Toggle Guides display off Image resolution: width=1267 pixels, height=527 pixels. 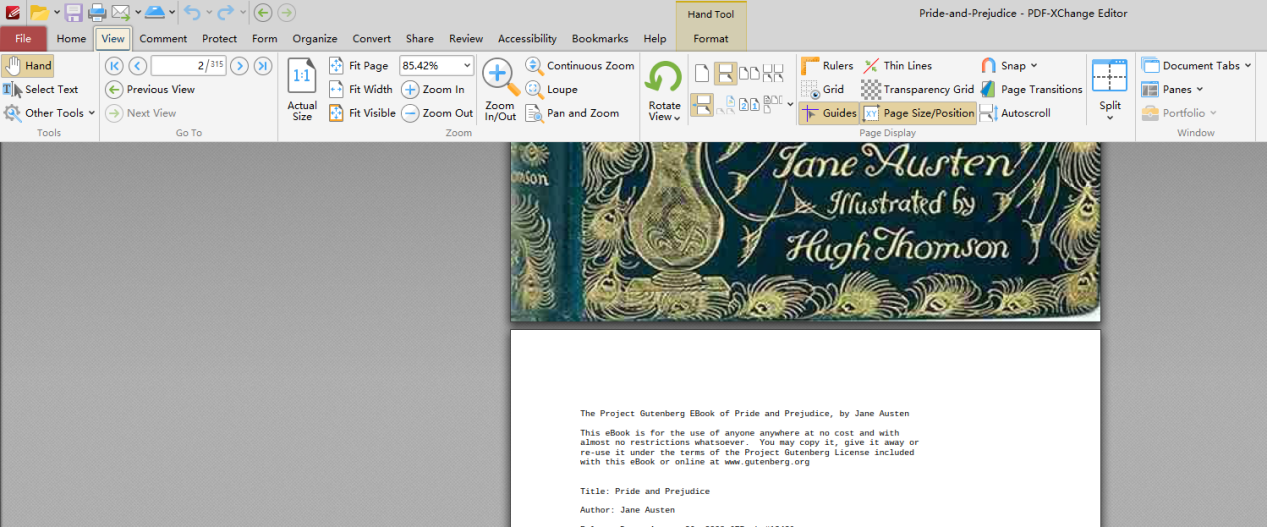(828, 113)
